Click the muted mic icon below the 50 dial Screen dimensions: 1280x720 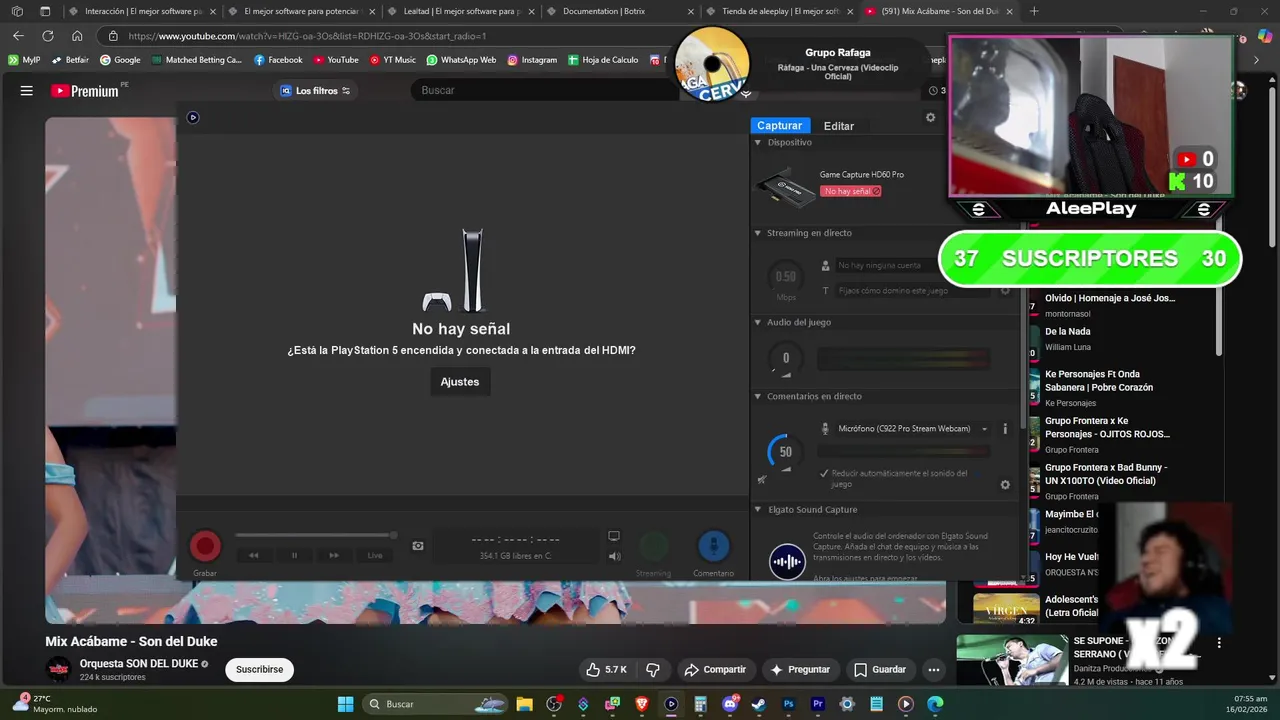click(762, 479)
